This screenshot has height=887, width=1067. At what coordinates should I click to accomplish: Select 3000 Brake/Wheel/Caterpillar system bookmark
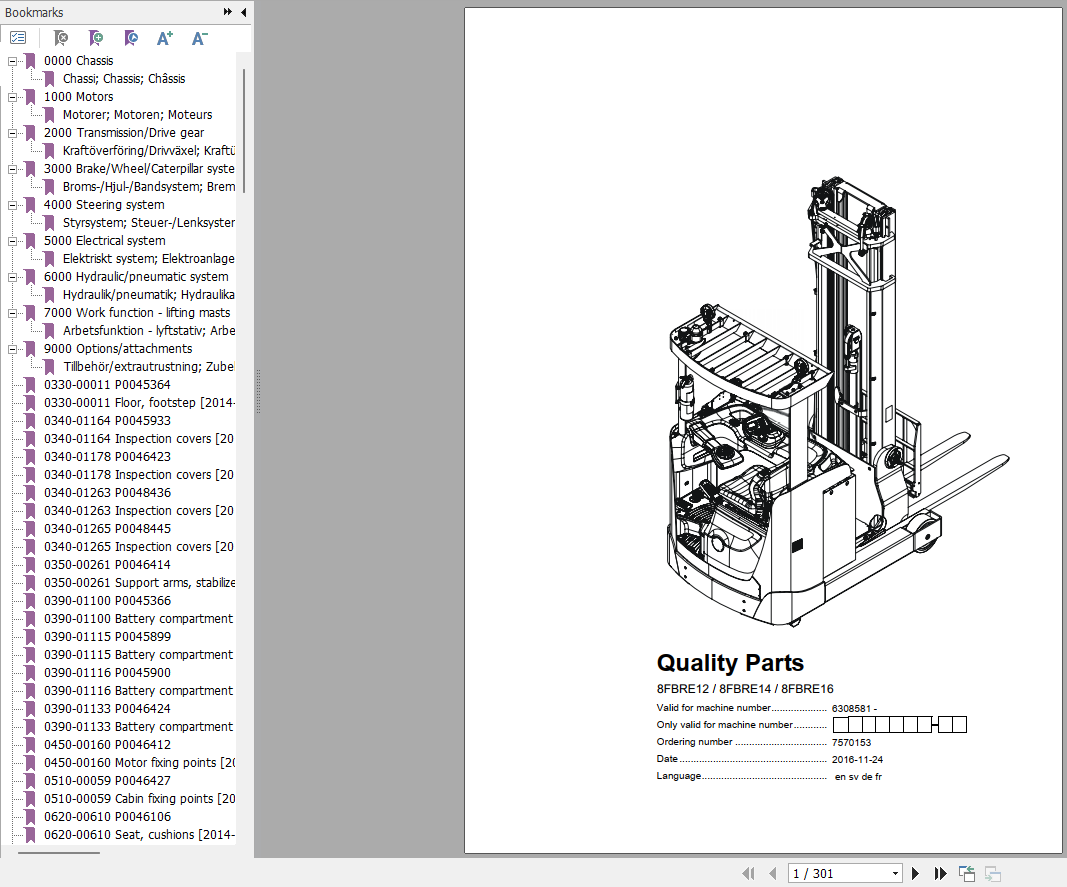(139, 168)
